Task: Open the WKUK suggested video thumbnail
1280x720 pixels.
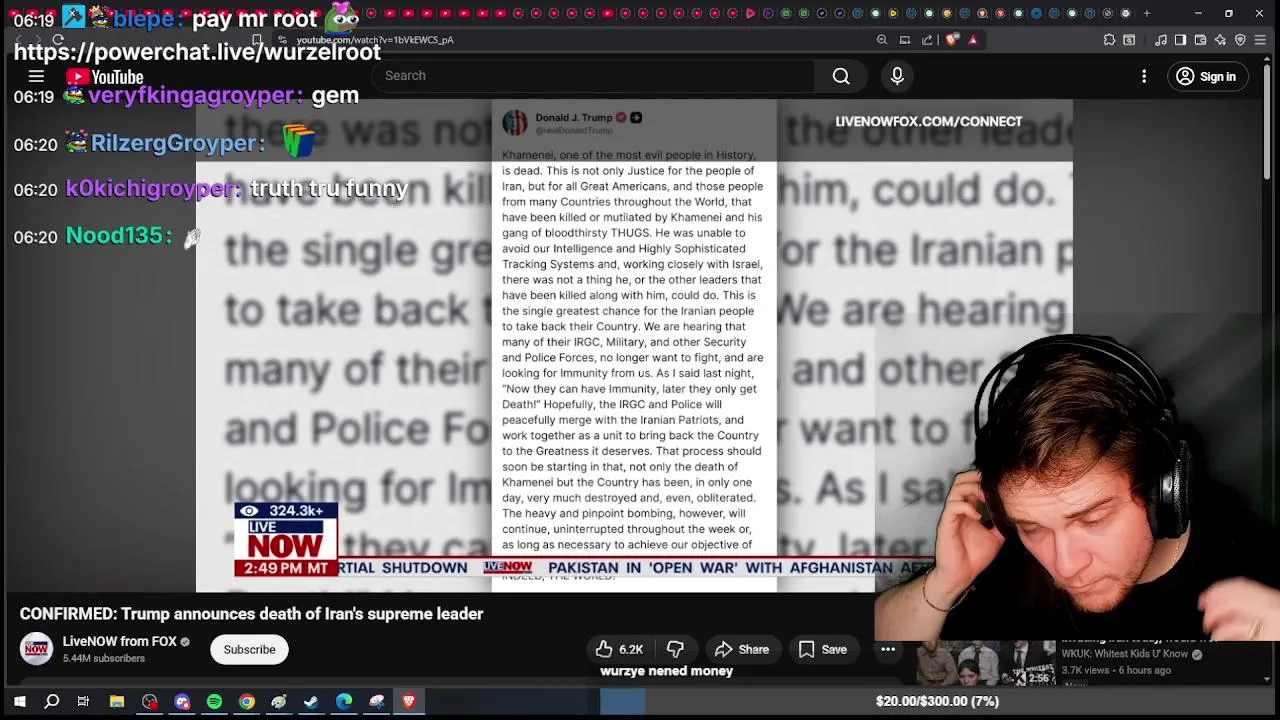Action: [x=985, y=662]
